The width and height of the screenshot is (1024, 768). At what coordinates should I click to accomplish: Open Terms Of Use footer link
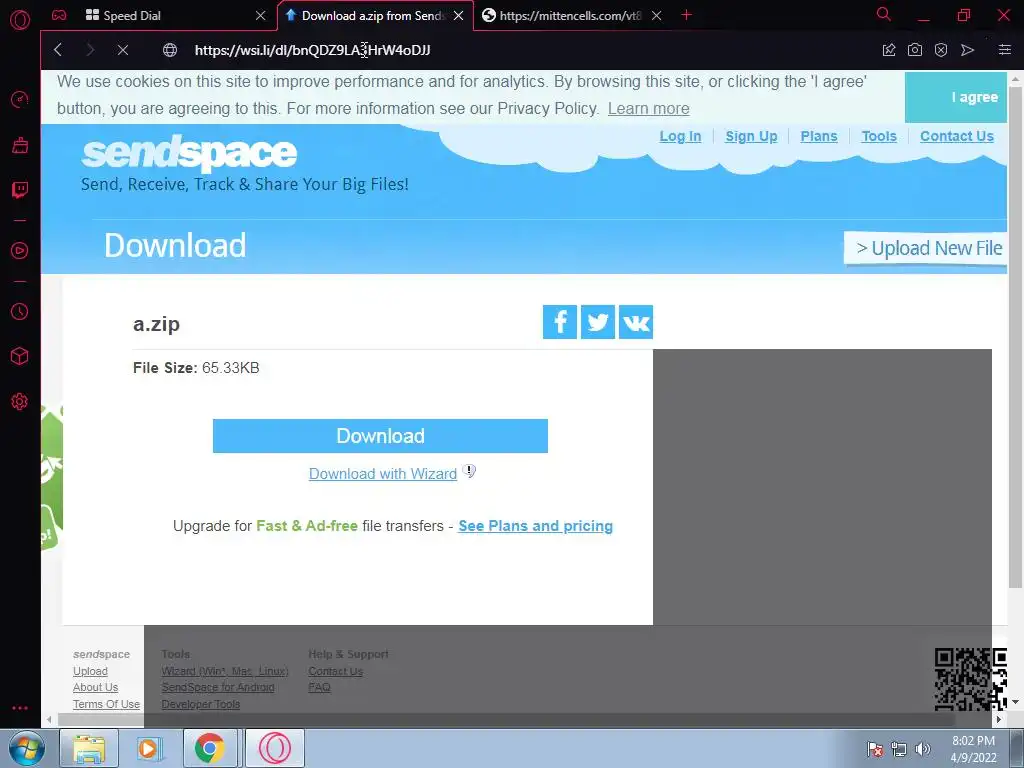(106, 705)
